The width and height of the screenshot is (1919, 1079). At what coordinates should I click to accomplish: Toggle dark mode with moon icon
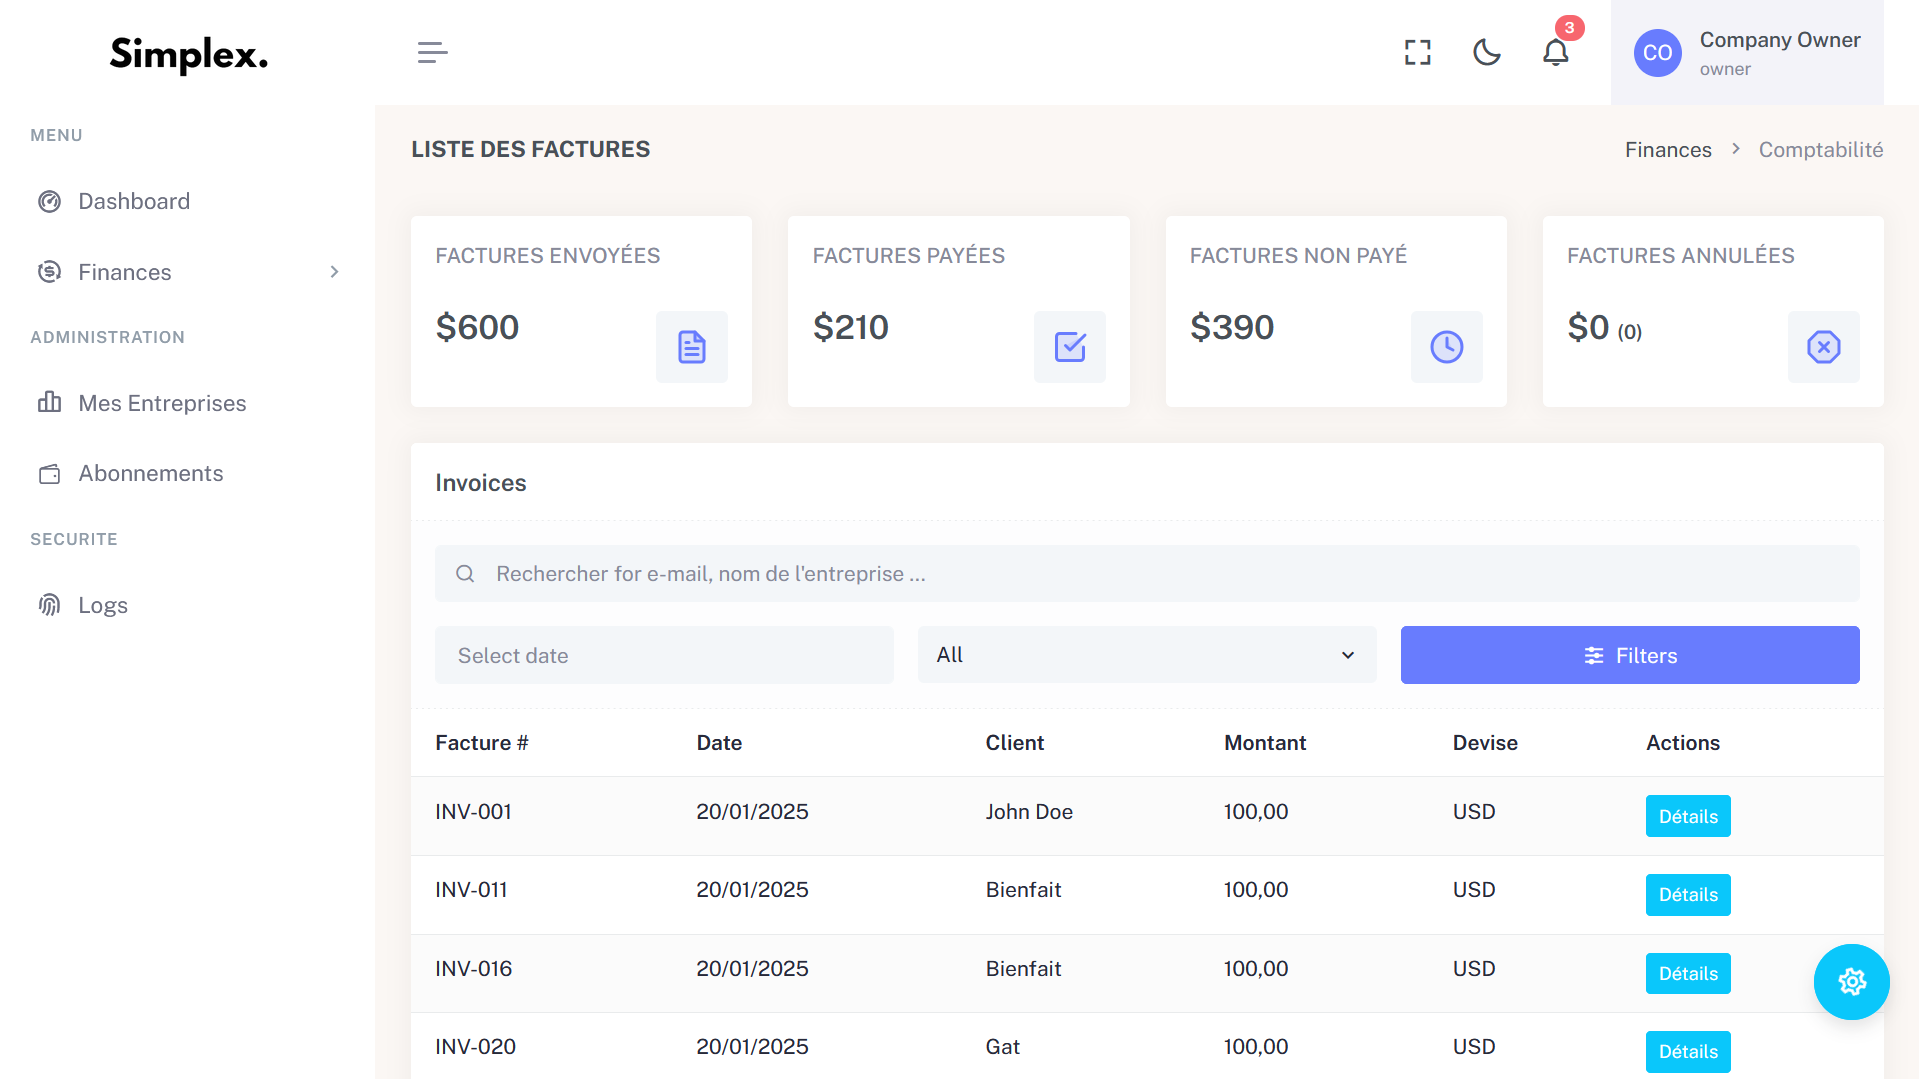pyautogui.click(x=1486, y=53)
